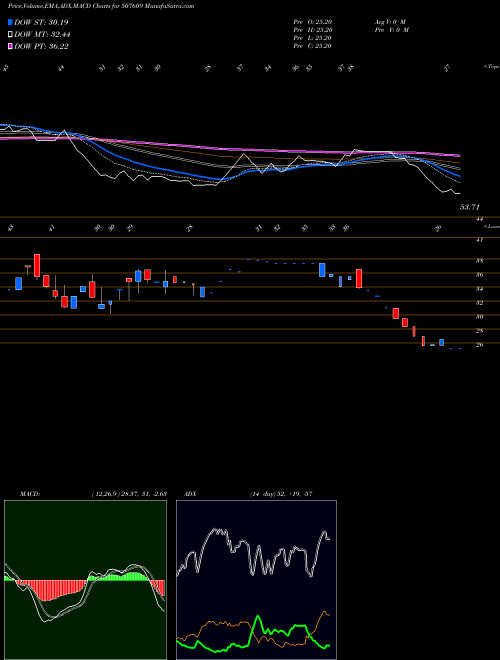Click the 26 price axis label

pos(479,345)
